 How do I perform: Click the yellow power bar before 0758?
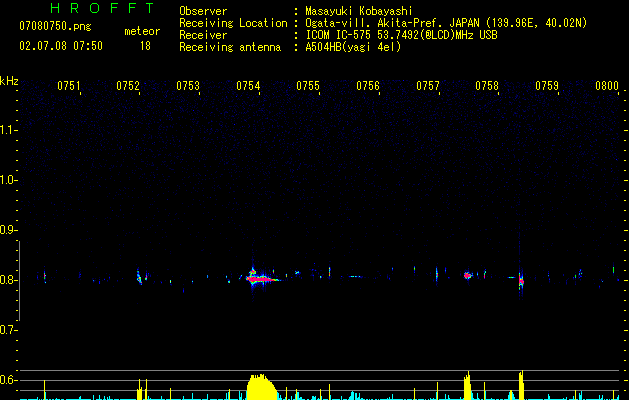click(x=467, y=386)
